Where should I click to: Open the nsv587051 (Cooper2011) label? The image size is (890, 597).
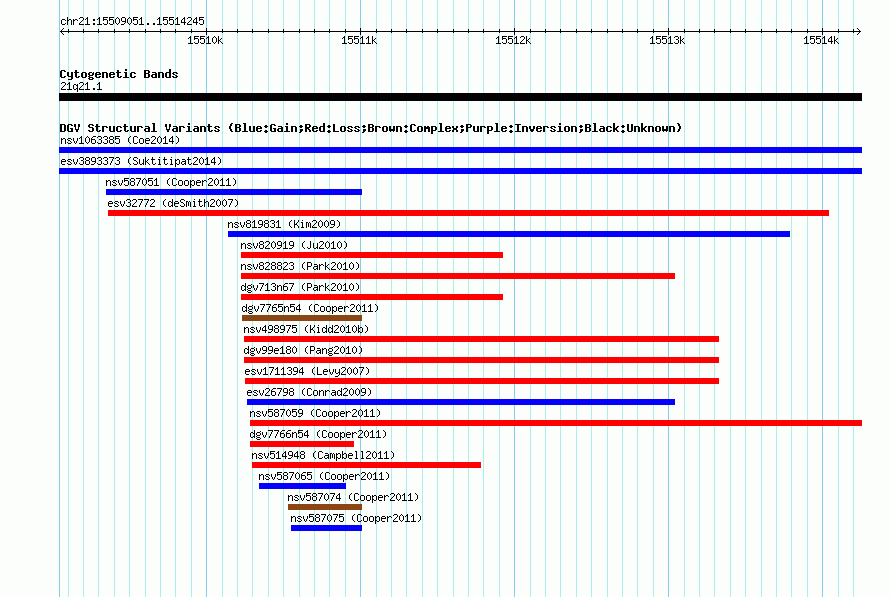click(171, 182)
